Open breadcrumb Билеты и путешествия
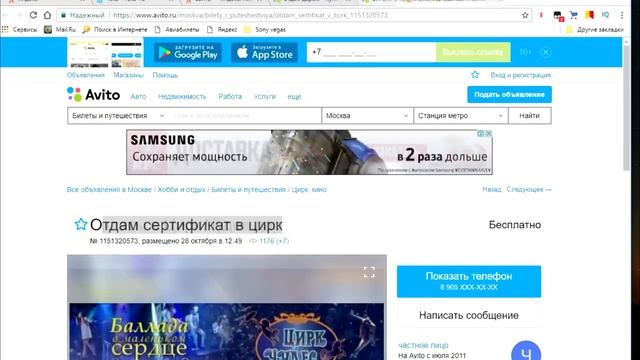The image size is (640, 360). pos(249,189)
